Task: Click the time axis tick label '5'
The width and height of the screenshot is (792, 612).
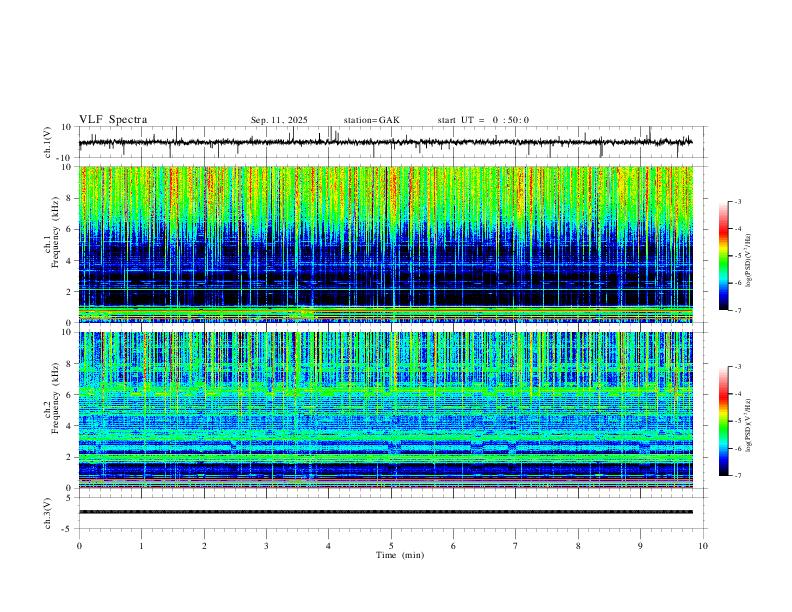Action: coord(391,546)
